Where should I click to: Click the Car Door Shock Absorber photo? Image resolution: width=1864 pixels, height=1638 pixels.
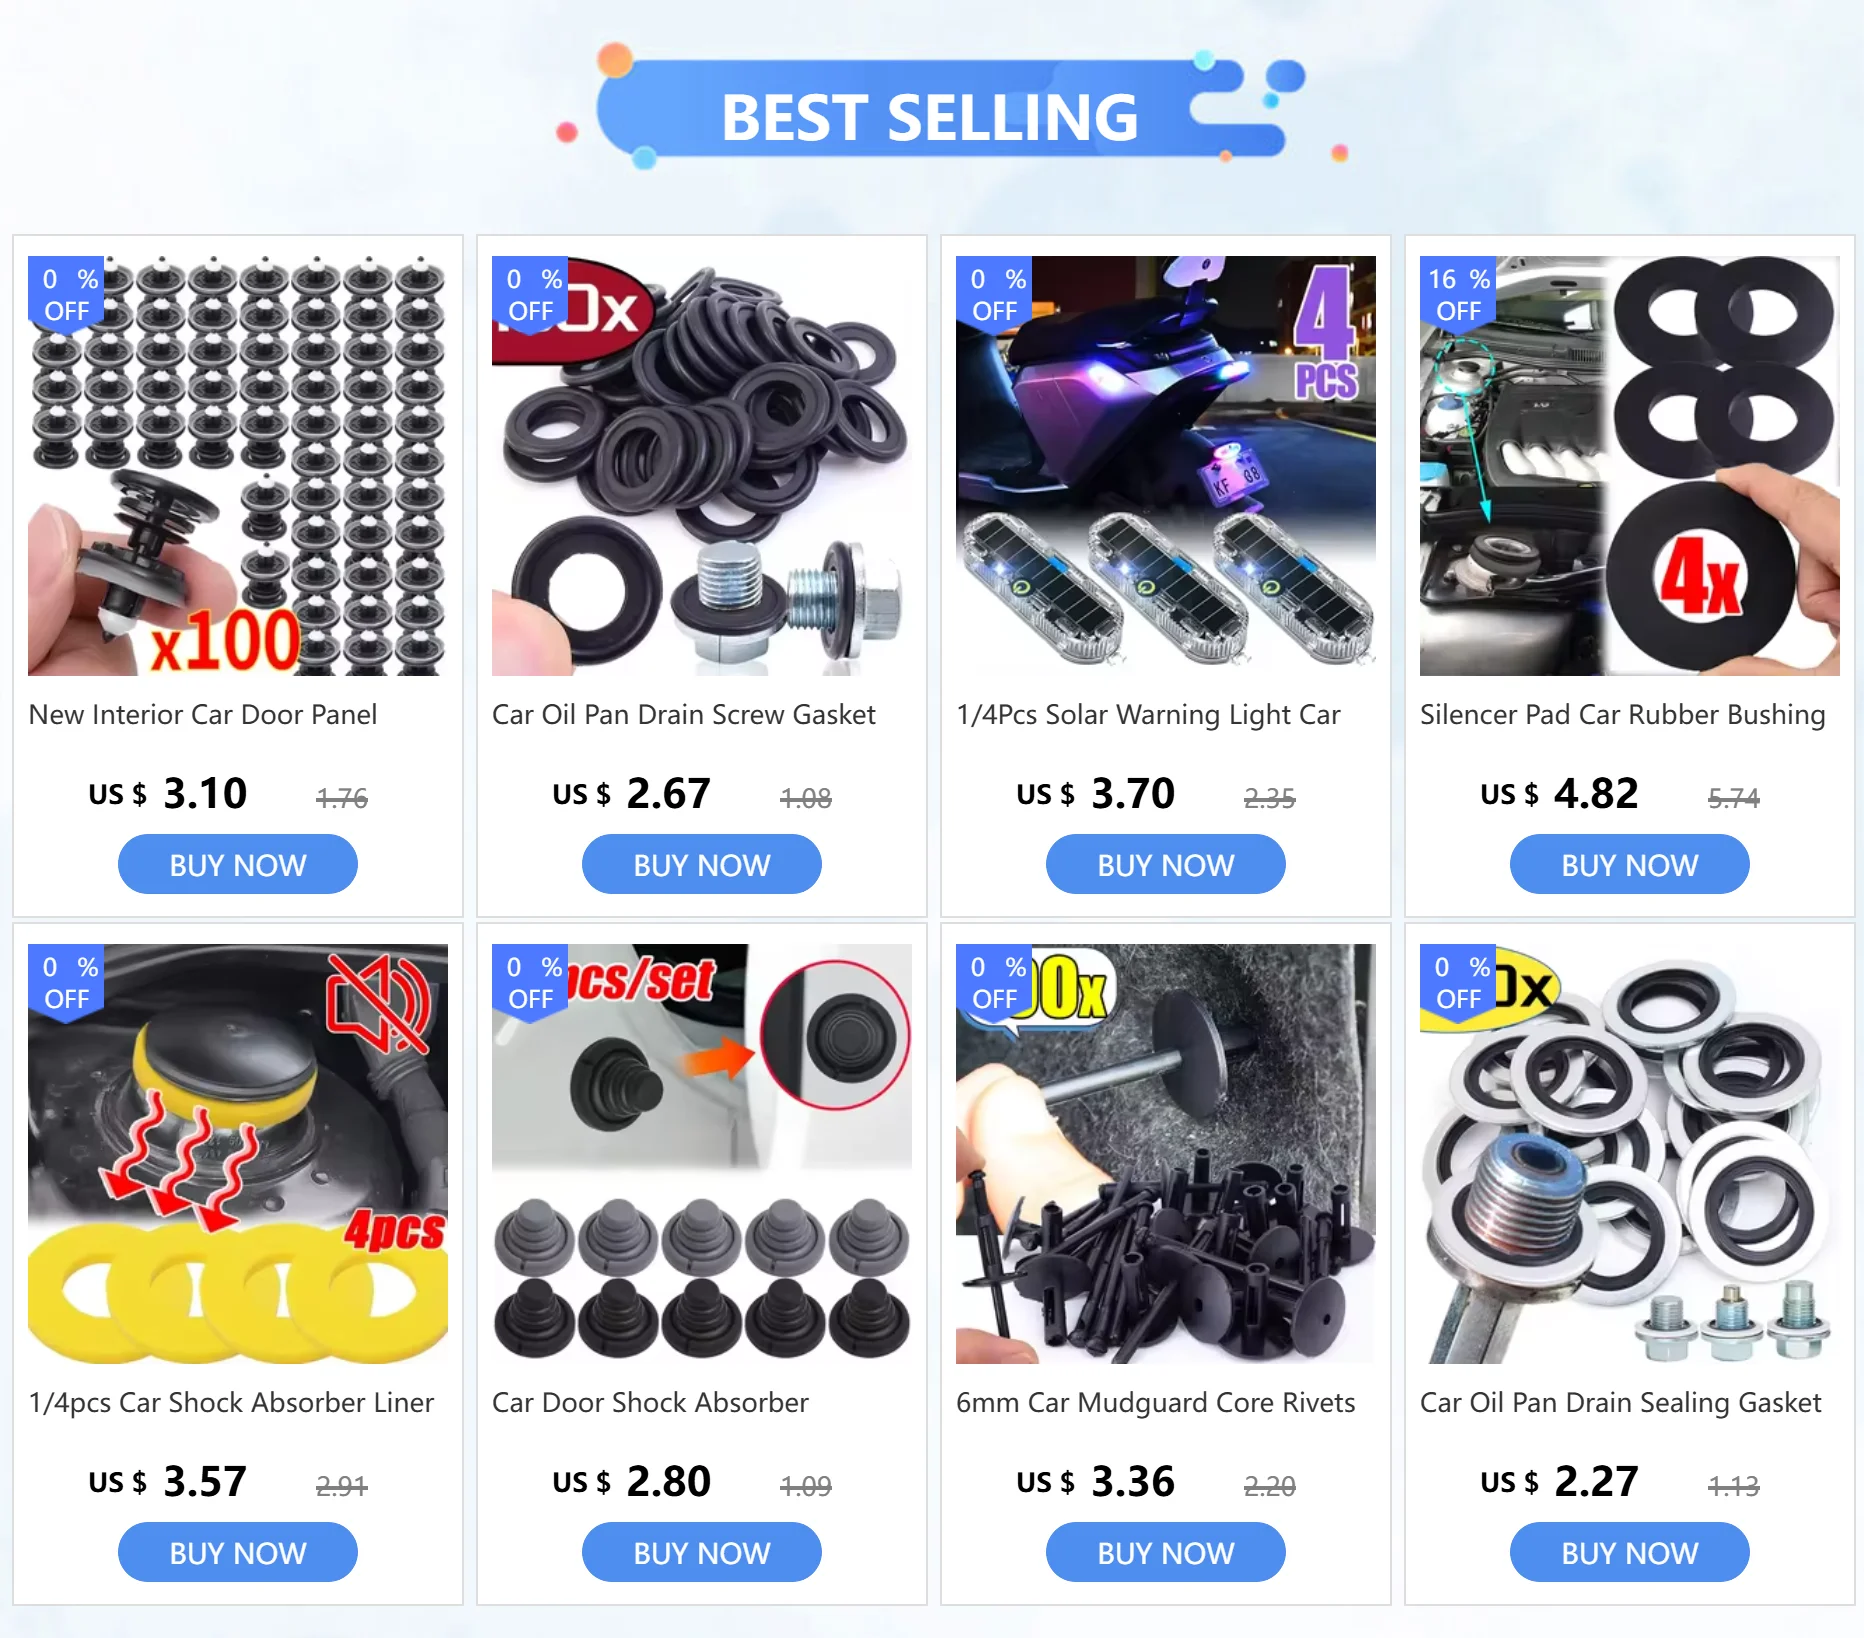coord(702,1154)
